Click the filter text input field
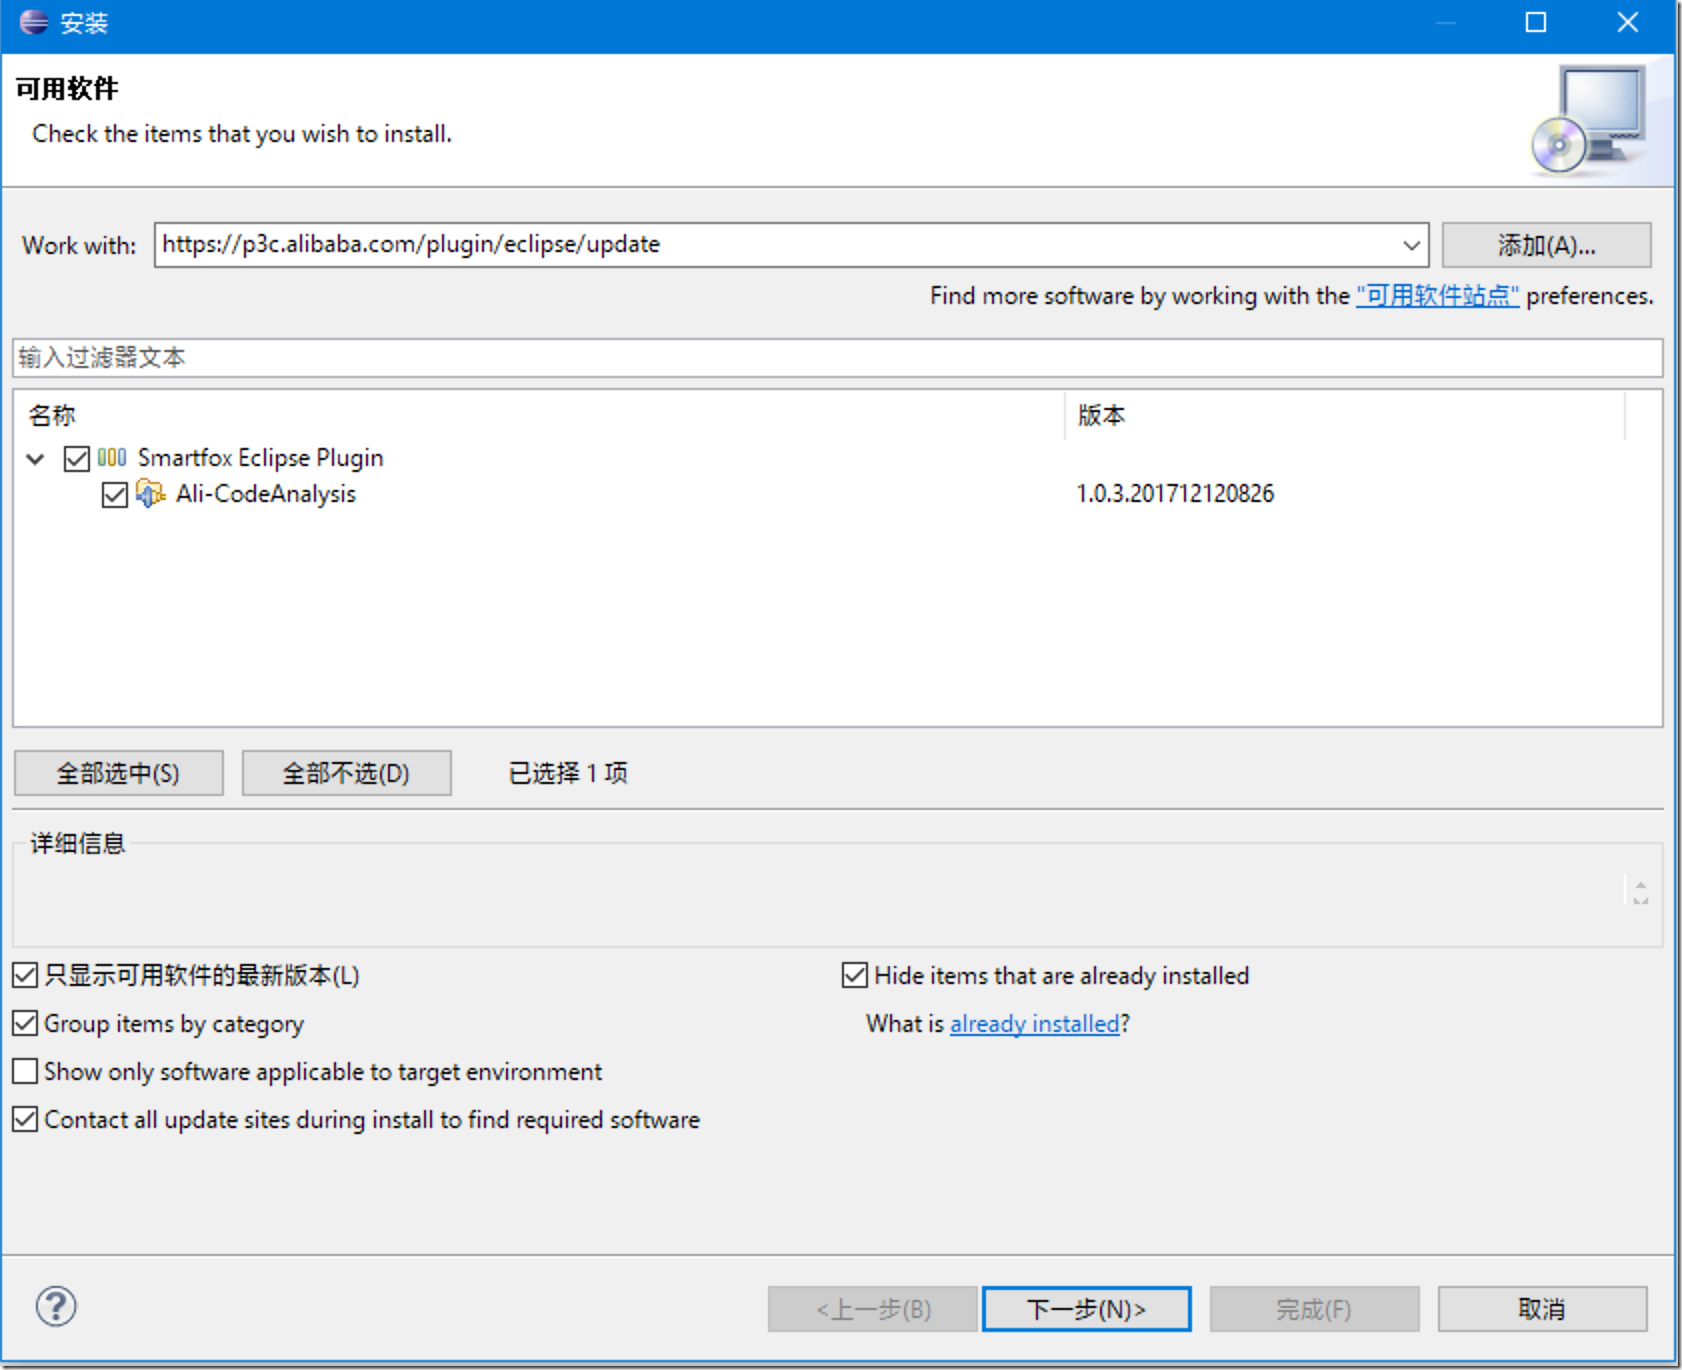Image resolution: width=1682 pixels, height=1370 pixels. (837, 358)
